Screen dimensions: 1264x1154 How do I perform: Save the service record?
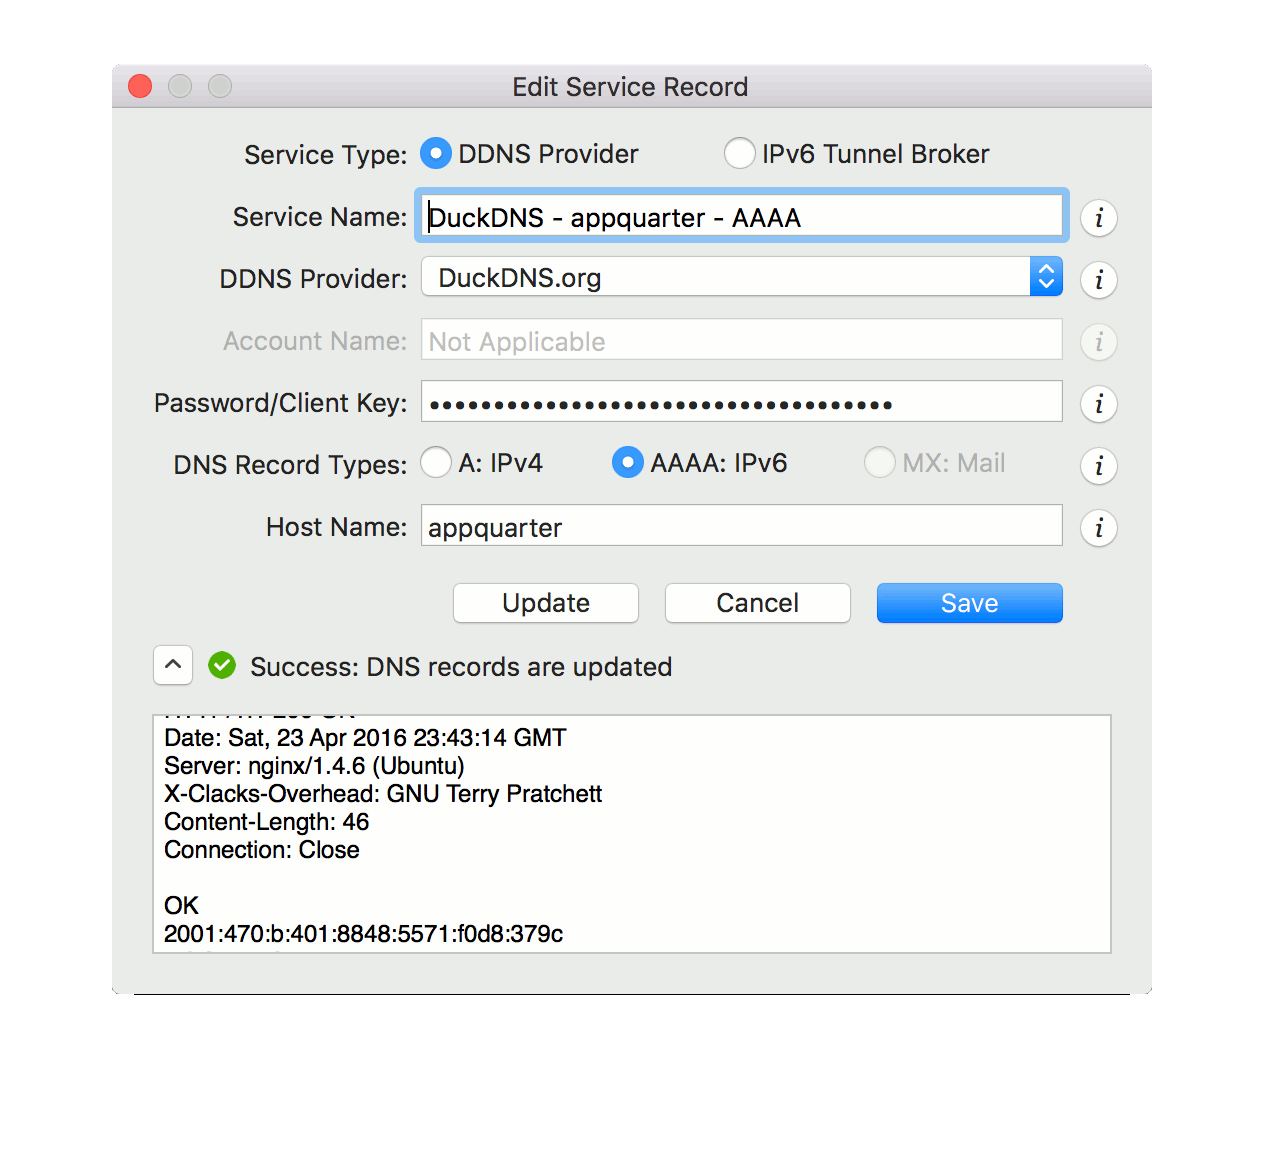coord(969,603)
